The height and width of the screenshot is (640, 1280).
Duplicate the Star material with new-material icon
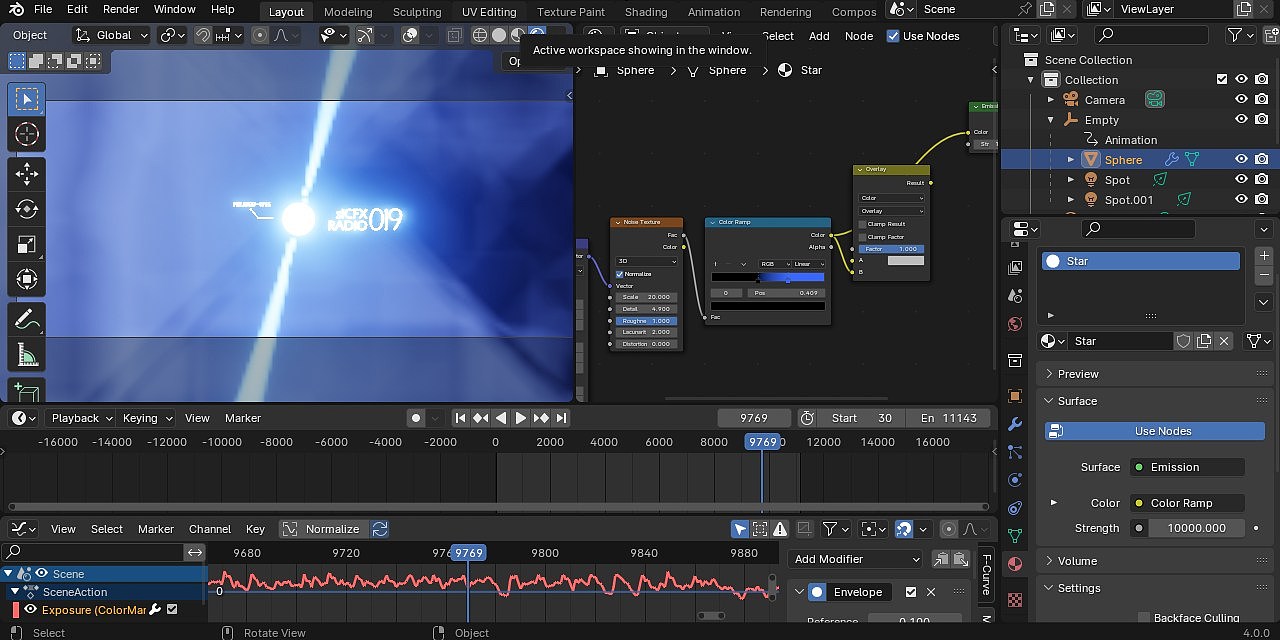[1204, 341]
